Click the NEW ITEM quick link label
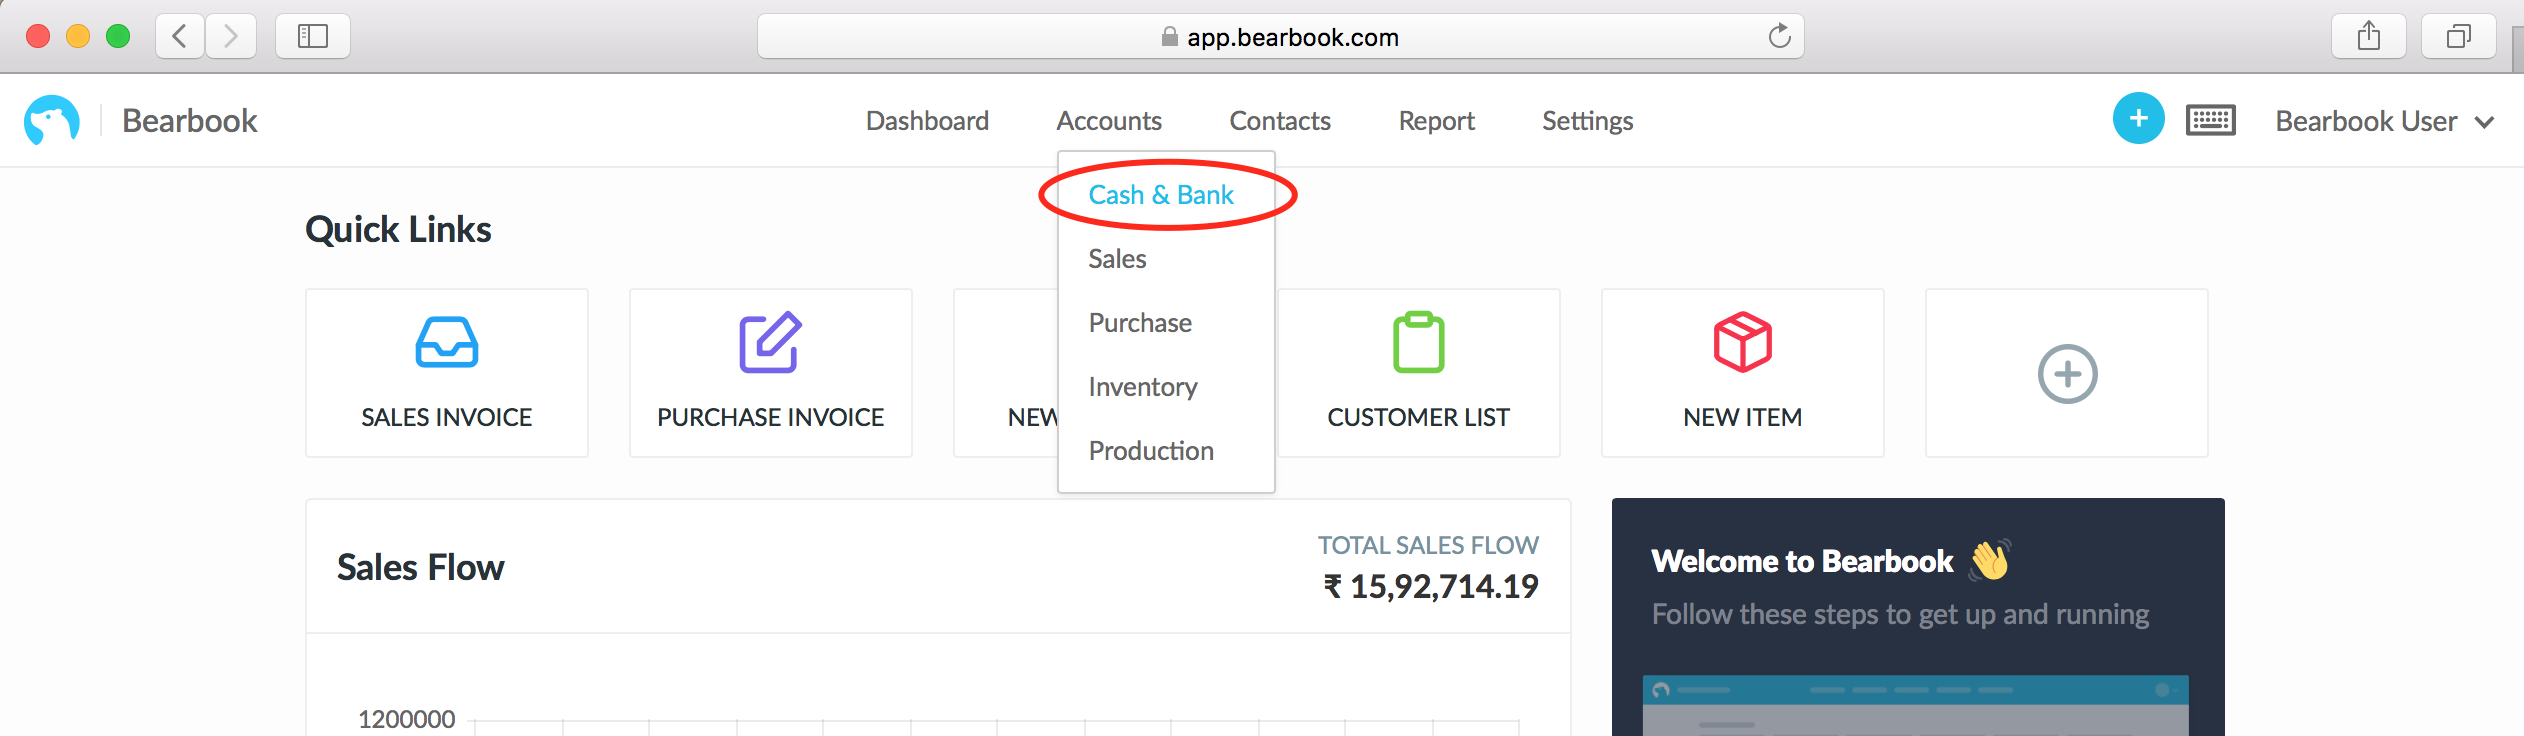The height and width of the screenshot is (736, 2524). (x=1742, y=417)
